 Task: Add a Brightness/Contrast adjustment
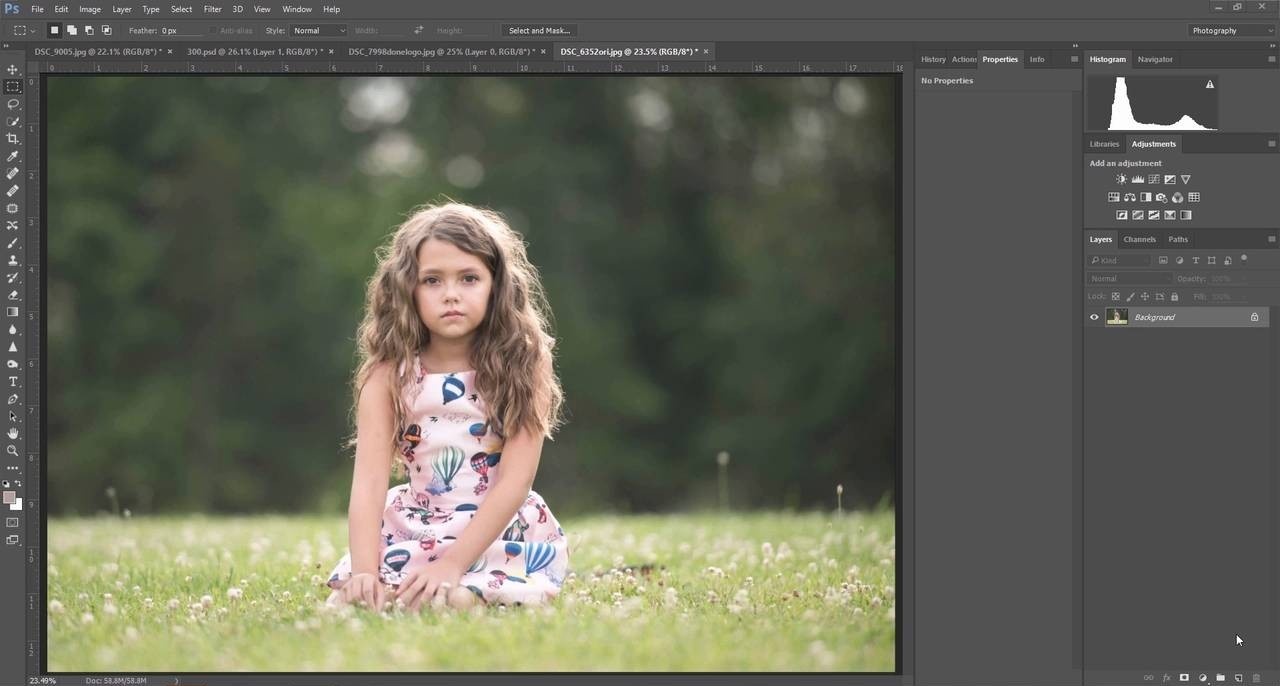pos(1121,179)
